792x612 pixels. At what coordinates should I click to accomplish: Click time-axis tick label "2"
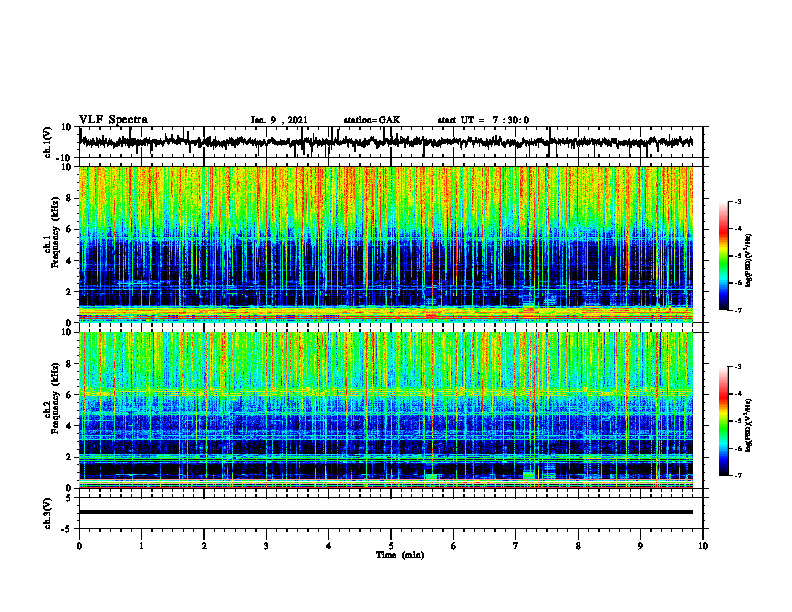[x=204, y=546]
